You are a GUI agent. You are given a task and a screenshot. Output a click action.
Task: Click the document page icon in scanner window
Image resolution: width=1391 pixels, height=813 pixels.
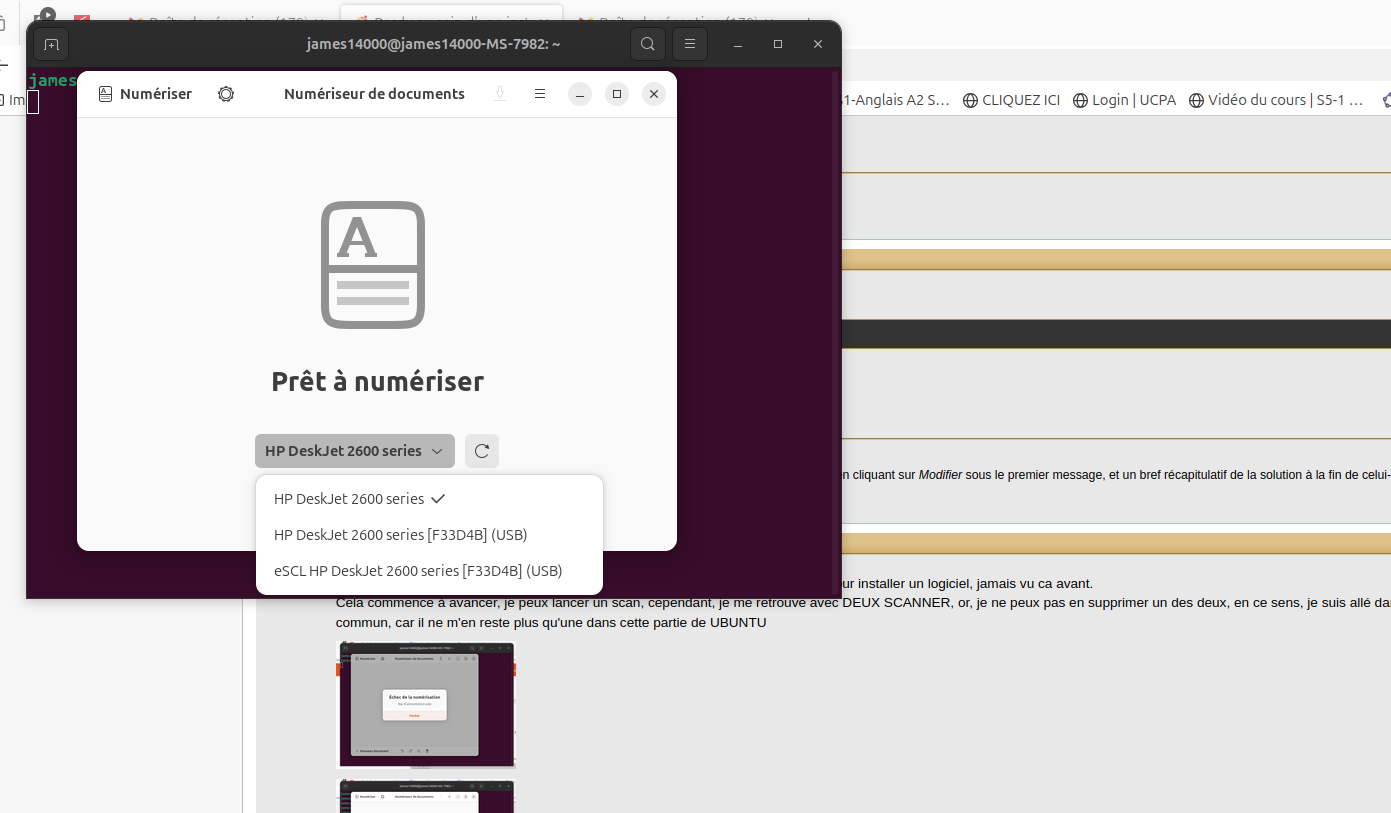[x=373, y=265]
